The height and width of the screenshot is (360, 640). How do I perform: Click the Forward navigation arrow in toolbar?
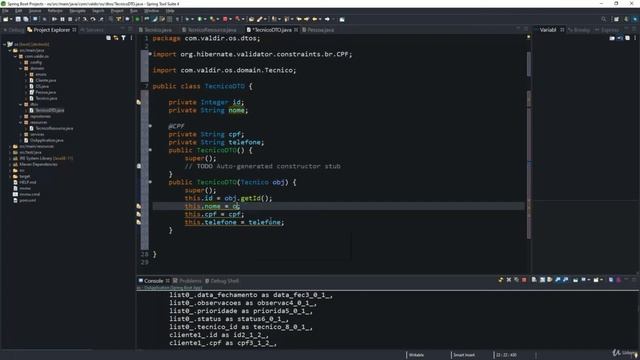coord(327,19)
